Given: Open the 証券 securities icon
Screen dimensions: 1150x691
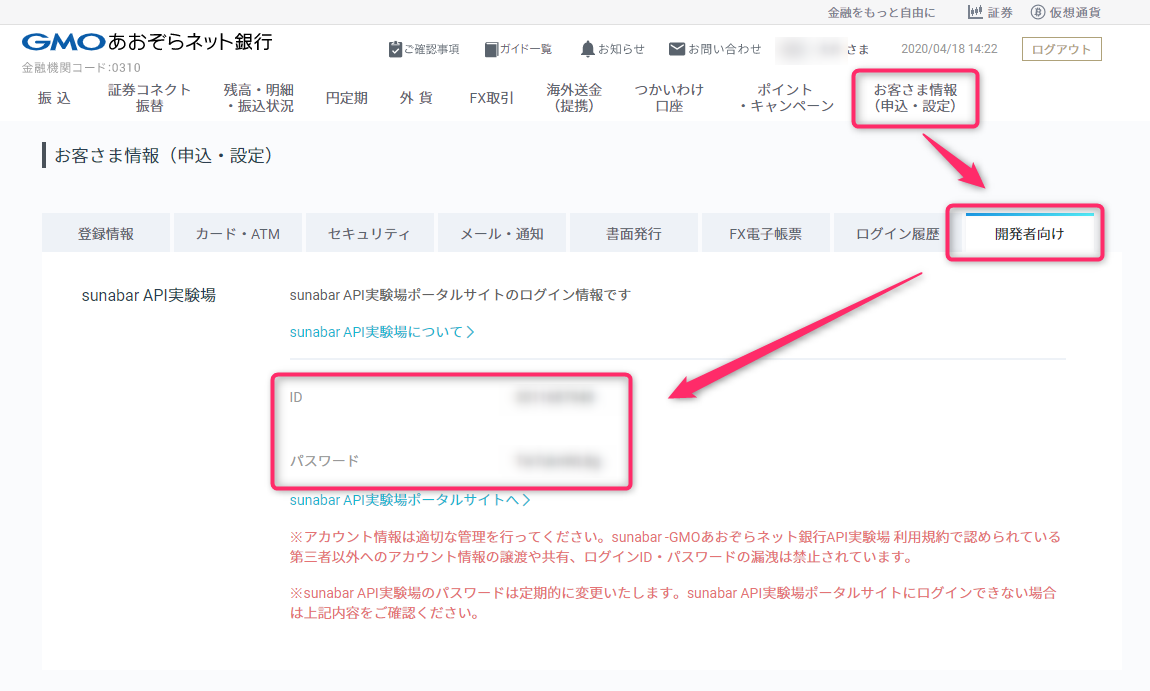Looking at the screenshot, I should point(988,12).
